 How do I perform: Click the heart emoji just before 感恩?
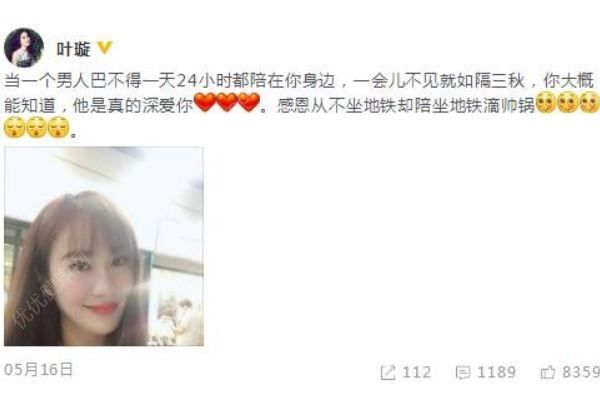click(249, 102)
